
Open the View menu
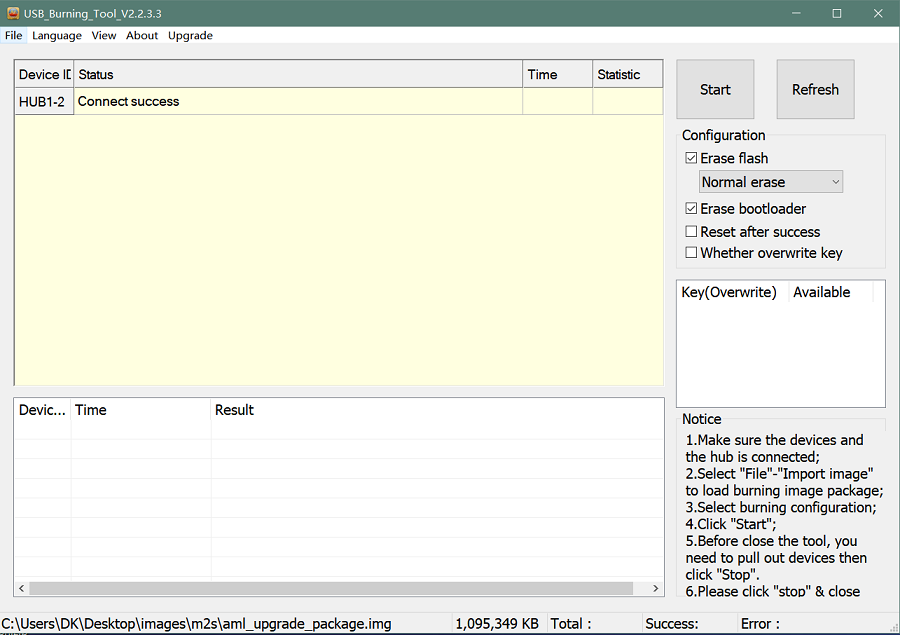104,35
